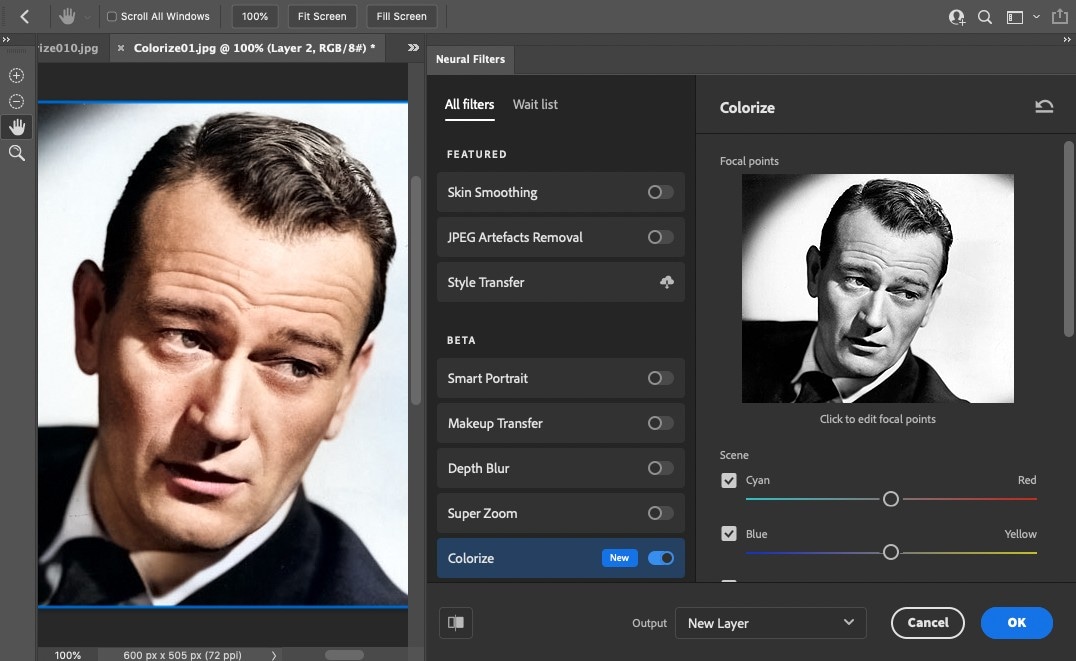Click the canvas horizontal scrollbar thumb
Viewport: 1076px width, 661px height.
pos(344,655)
